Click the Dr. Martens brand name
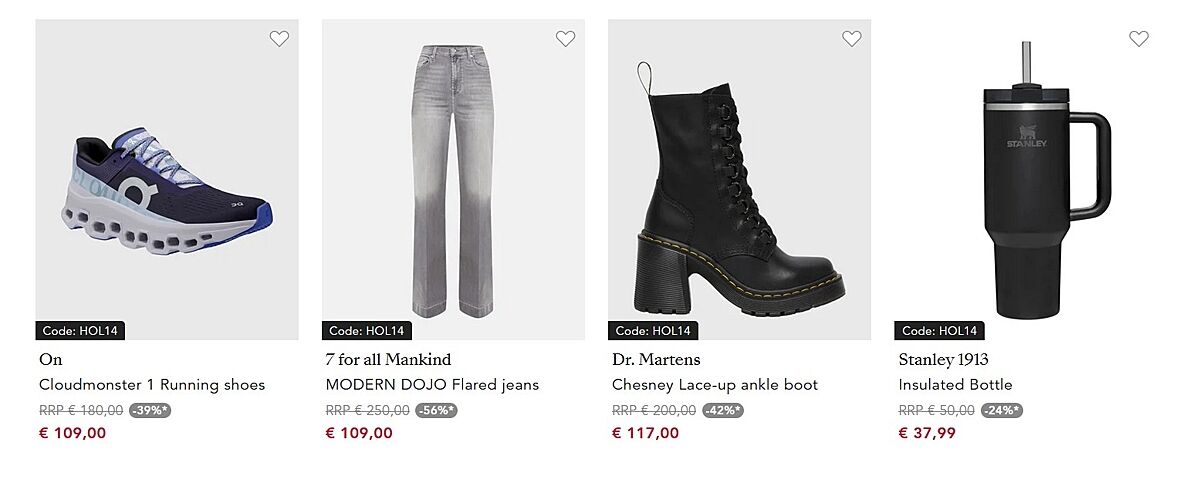 tap(656, 360)
